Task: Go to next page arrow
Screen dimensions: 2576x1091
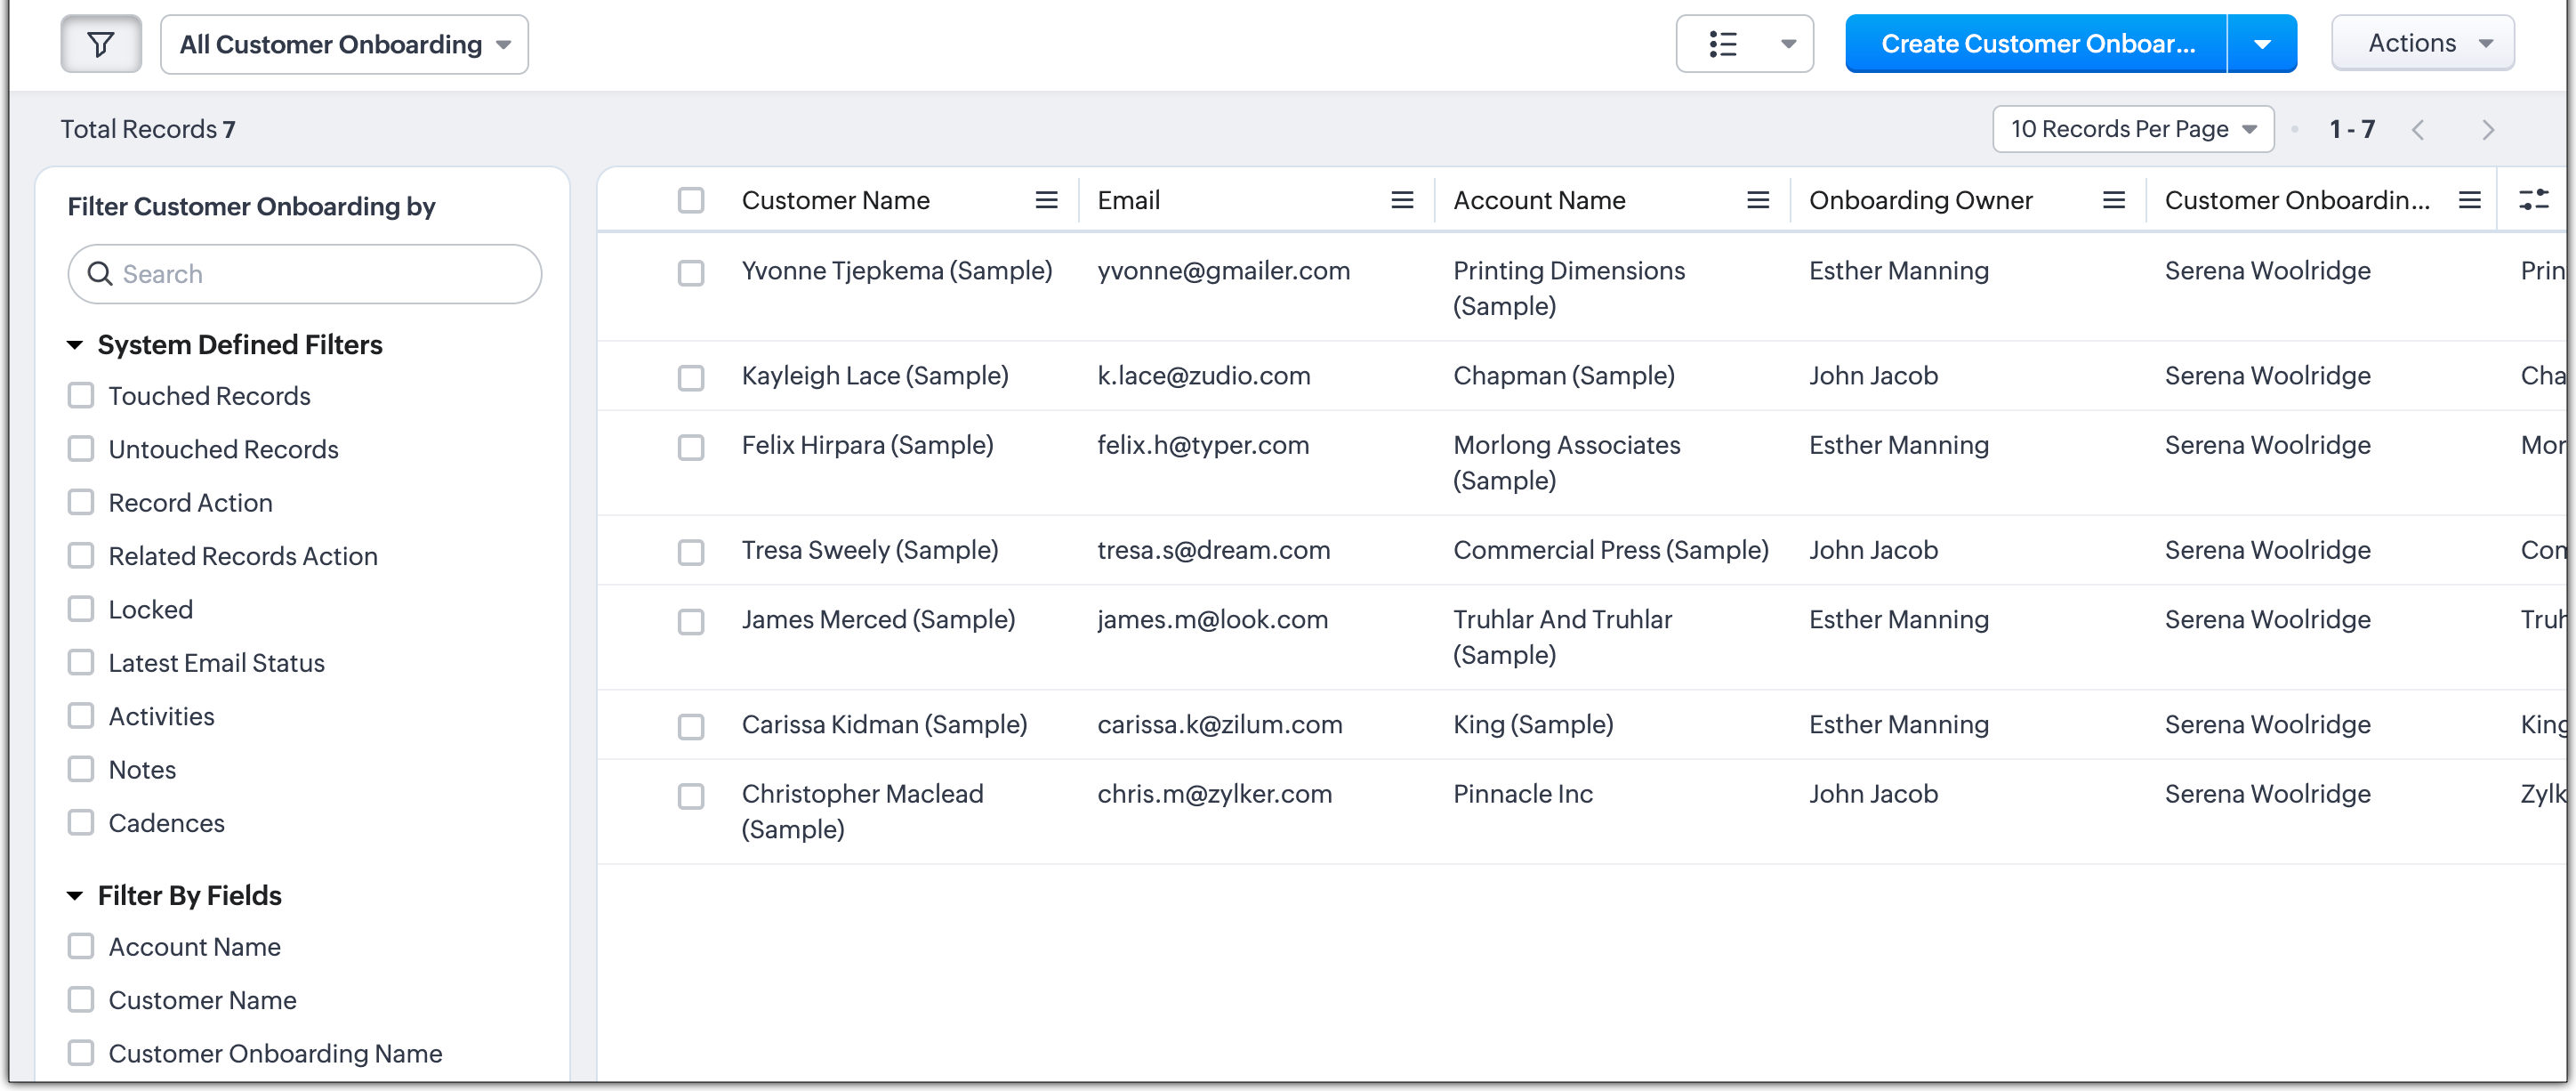Action: coord(2488,130)
